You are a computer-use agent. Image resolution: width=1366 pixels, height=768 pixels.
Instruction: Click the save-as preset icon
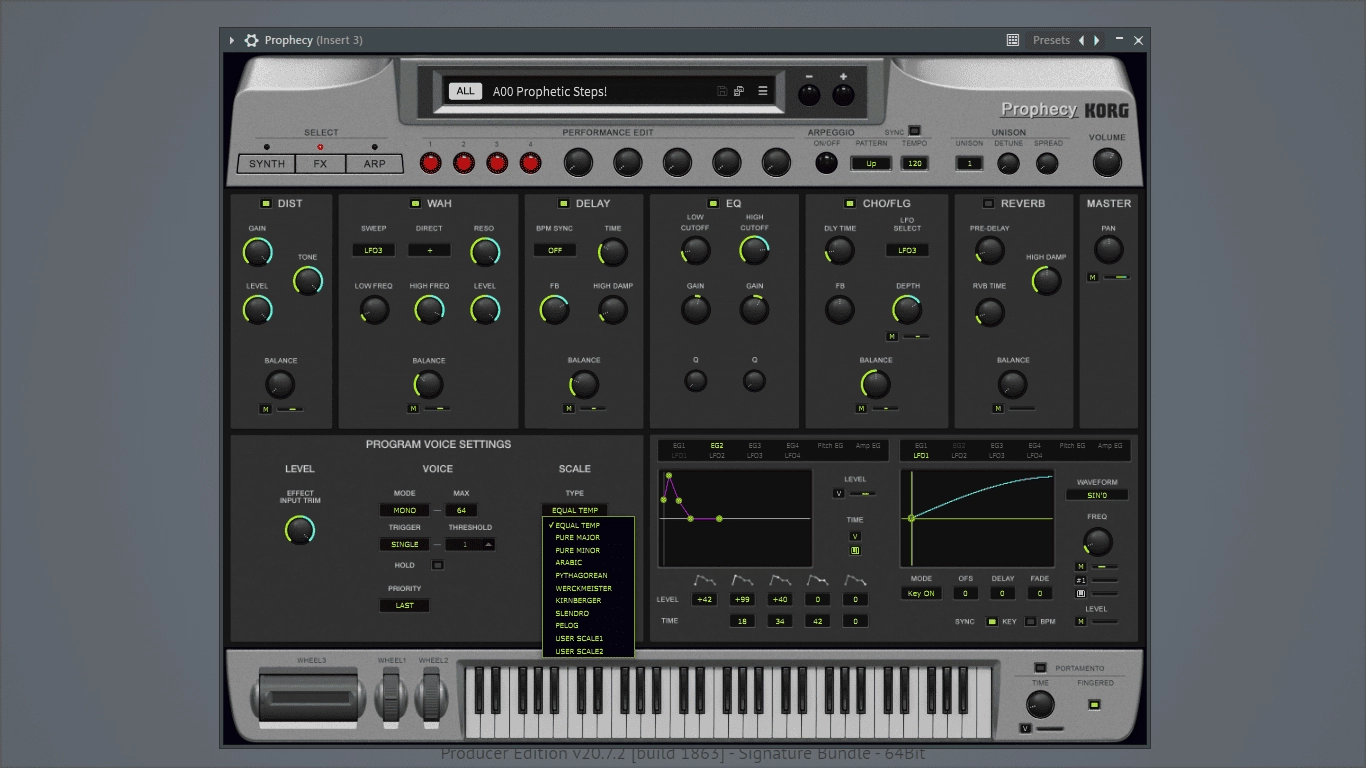pos(739,91)
